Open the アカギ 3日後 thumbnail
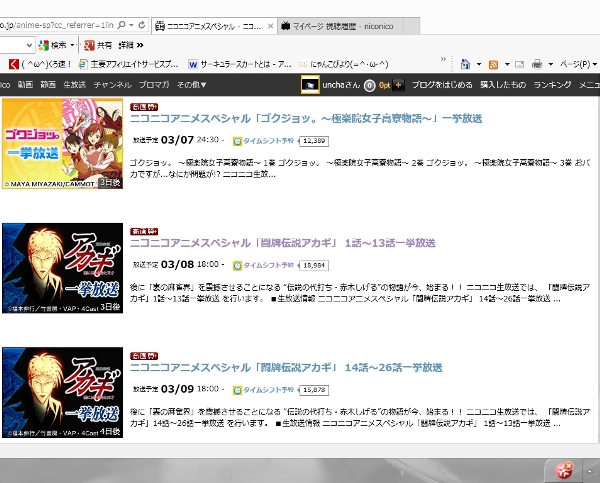The image size is (600, 483). pyautogui.click(x=62, y=268)
